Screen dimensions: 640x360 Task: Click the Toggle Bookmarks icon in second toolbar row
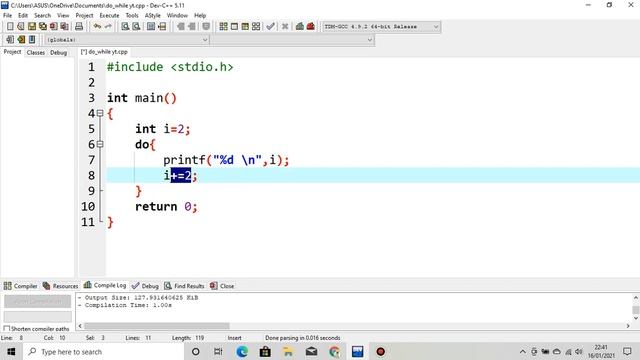(x=21, y=40)
